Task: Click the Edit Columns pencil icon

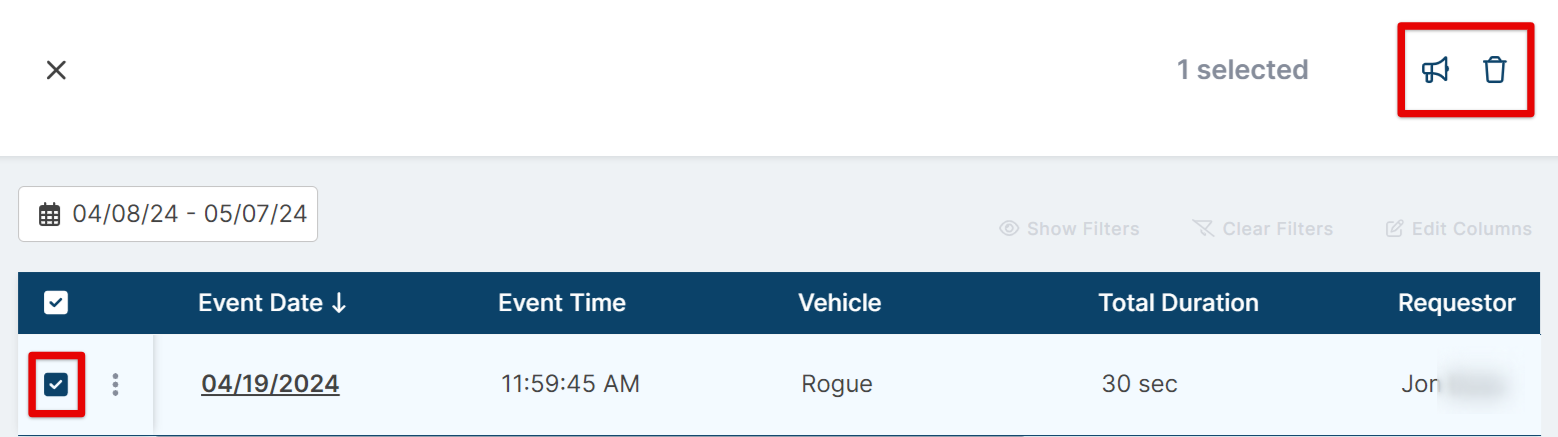Action: (x=1394, y=229)
